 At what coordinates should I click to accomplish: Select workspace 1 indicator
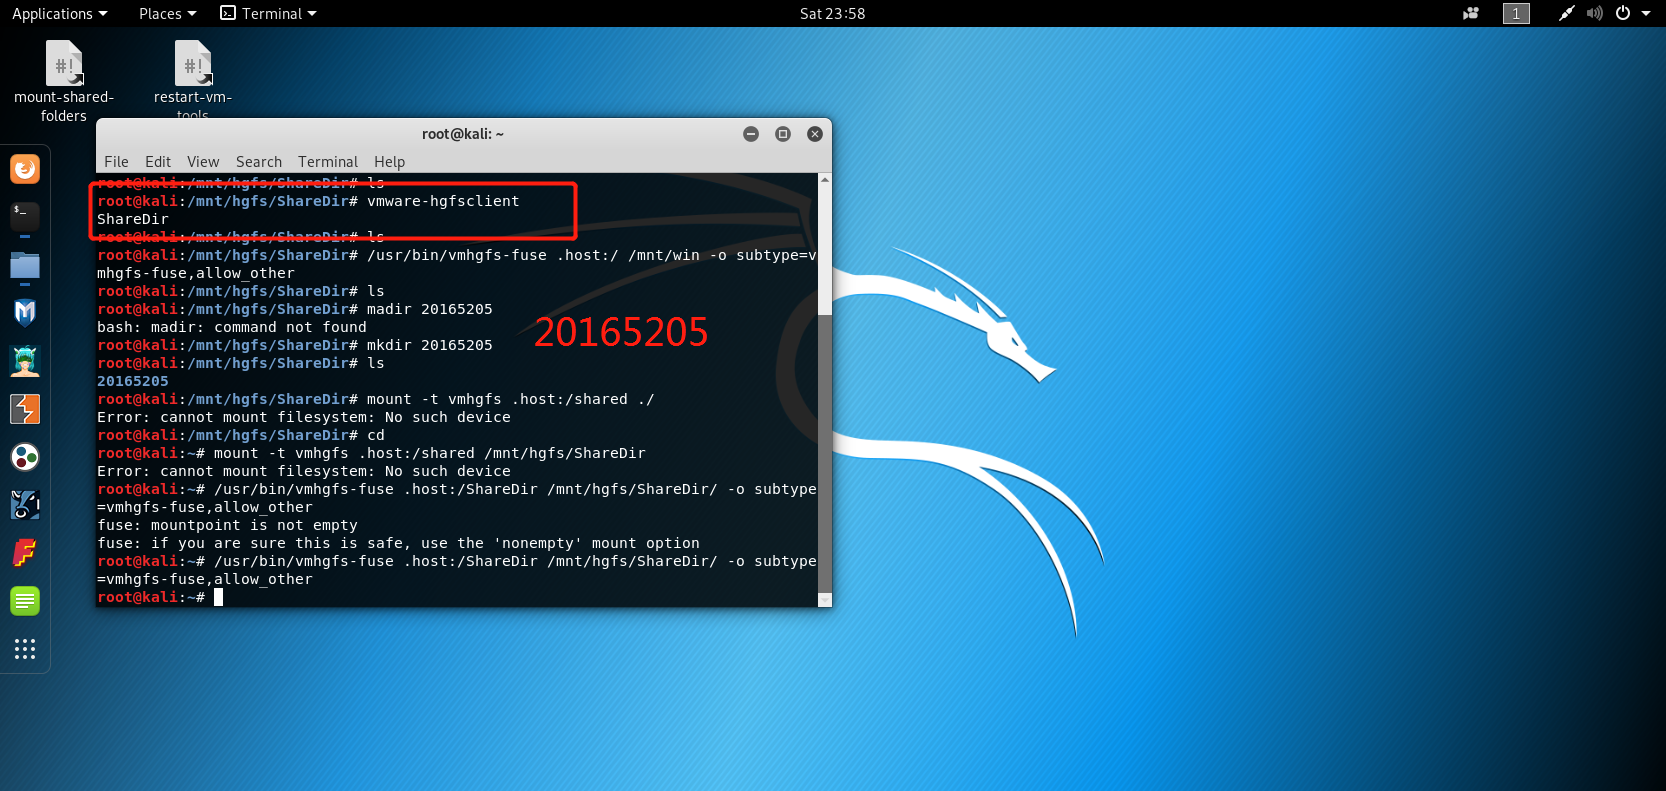(x=1516, y=13)
